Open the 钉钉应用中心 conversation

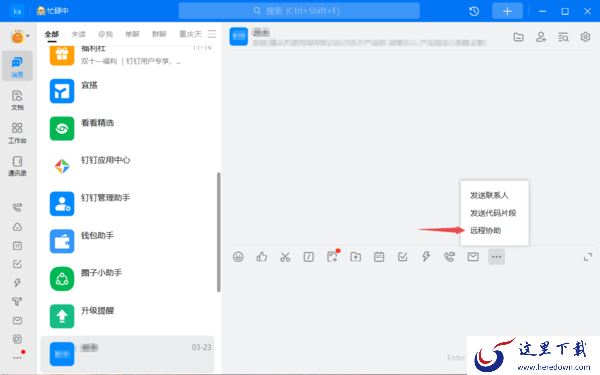point(127,166)
